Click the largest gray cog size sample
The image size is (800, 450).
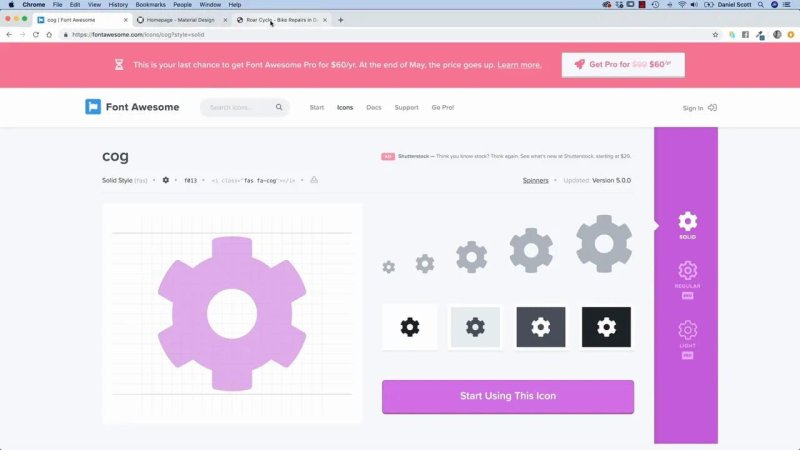coord(604,244)
